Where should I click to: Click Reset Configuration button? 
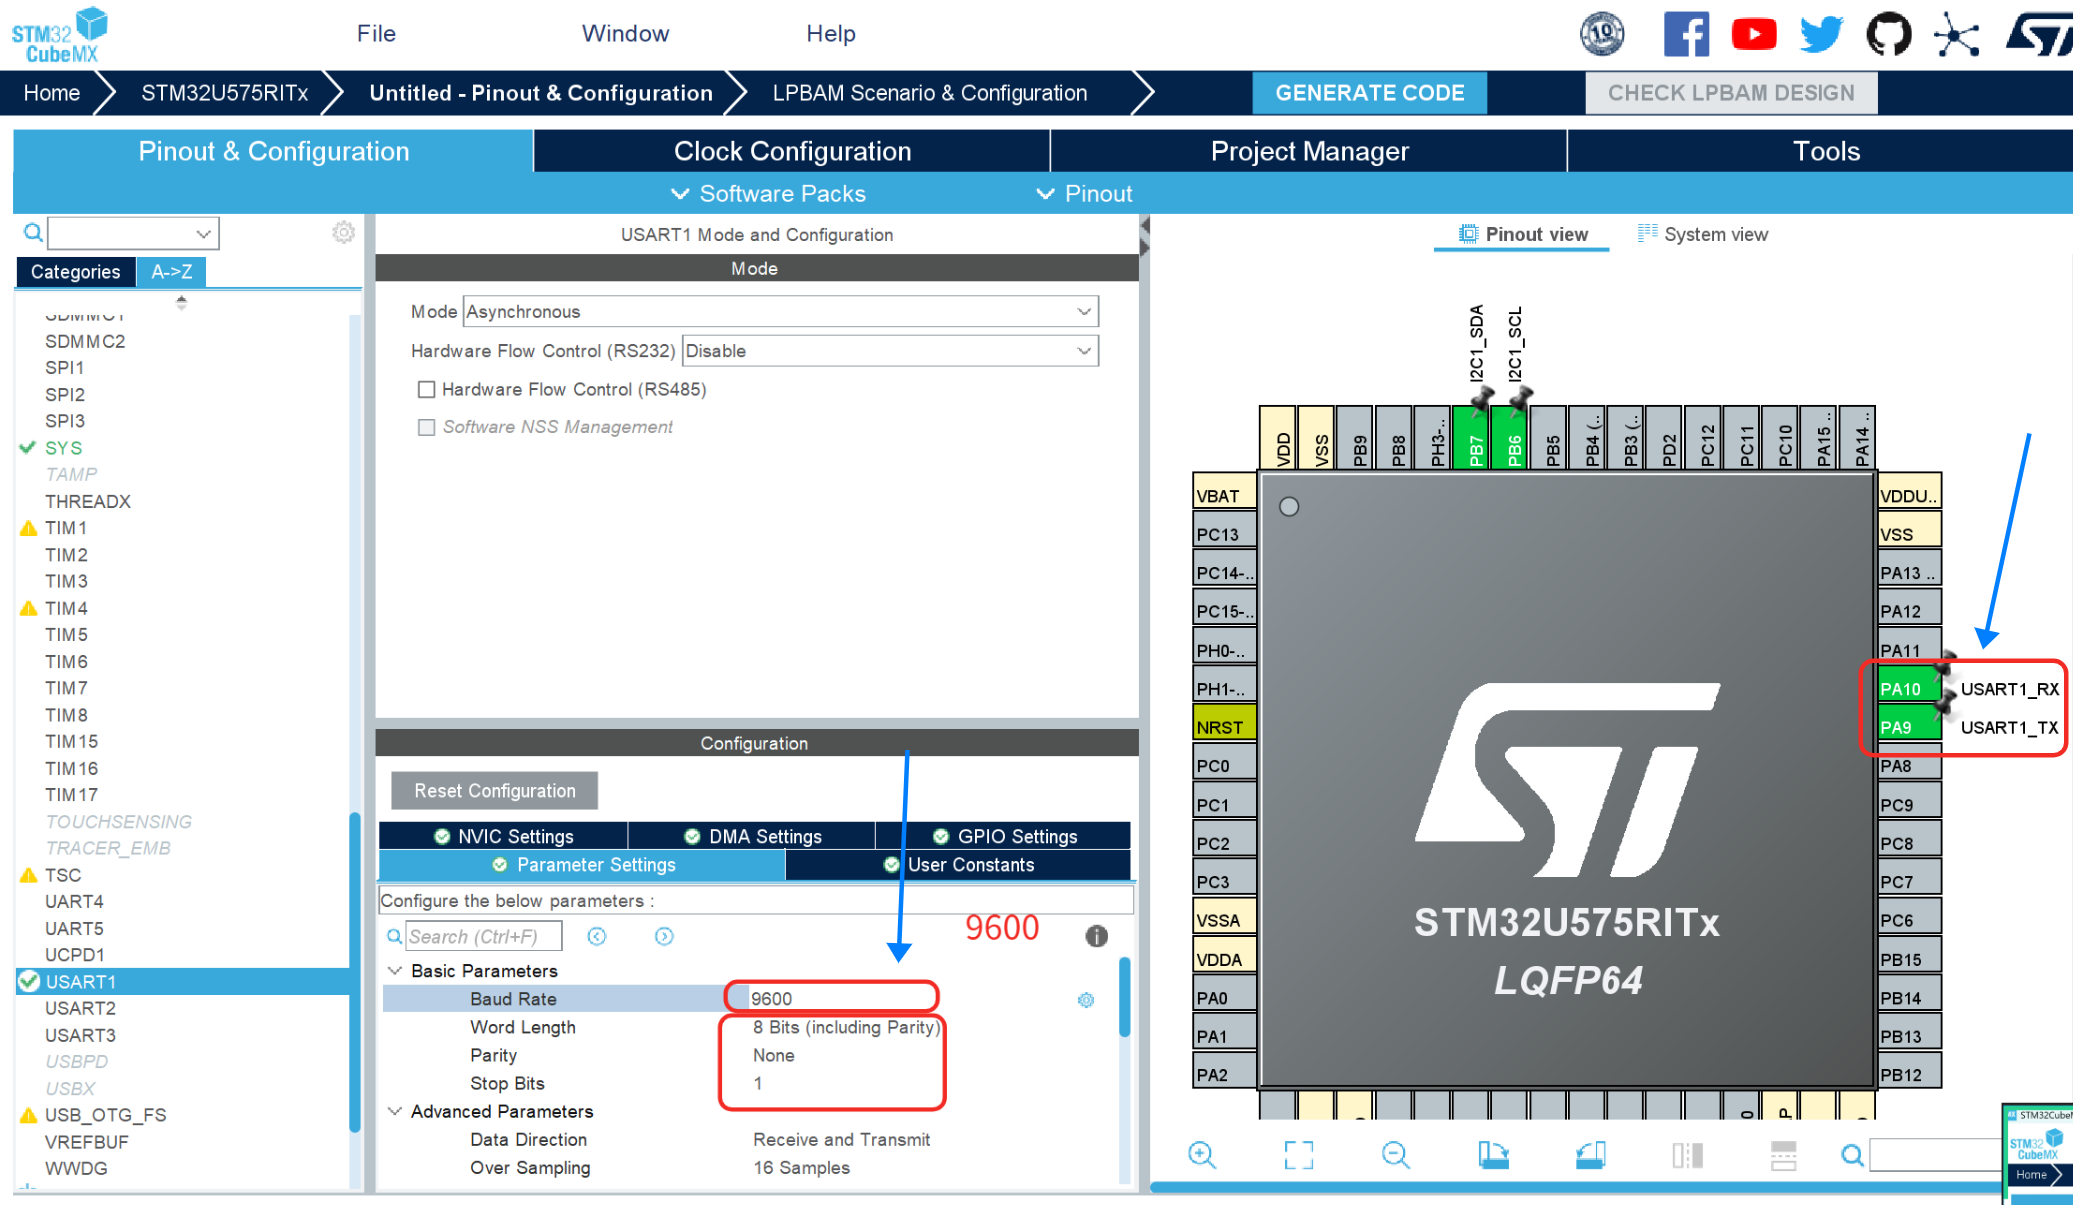495,790
